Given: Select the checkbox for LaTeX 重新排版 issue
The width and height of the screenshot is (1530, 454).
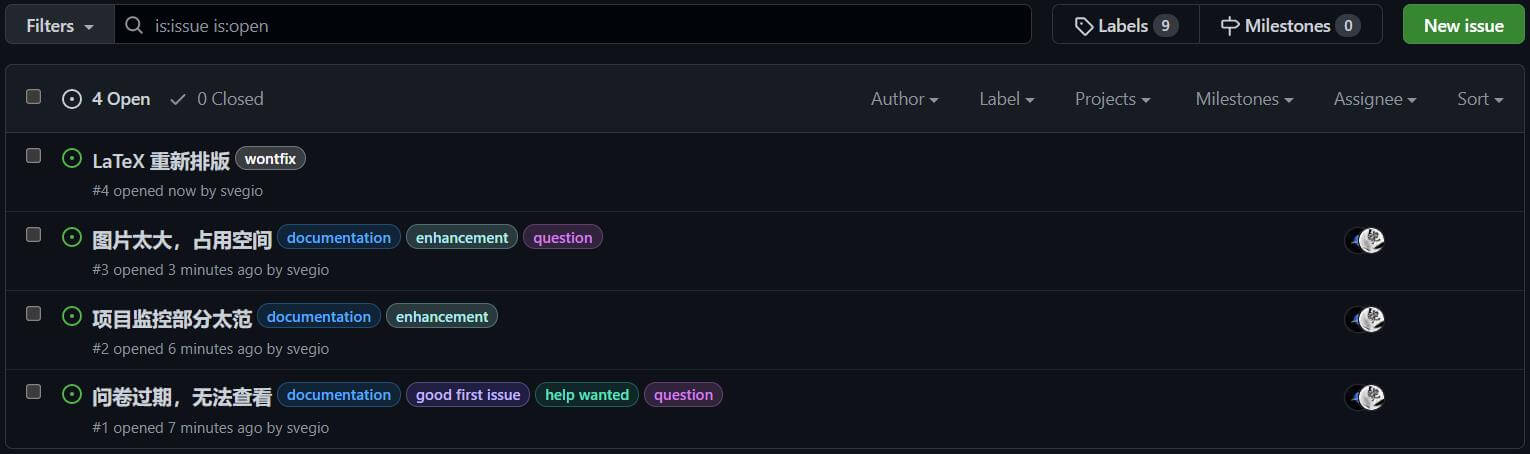Looking at the screenshot, I should (x=34, y=156).
